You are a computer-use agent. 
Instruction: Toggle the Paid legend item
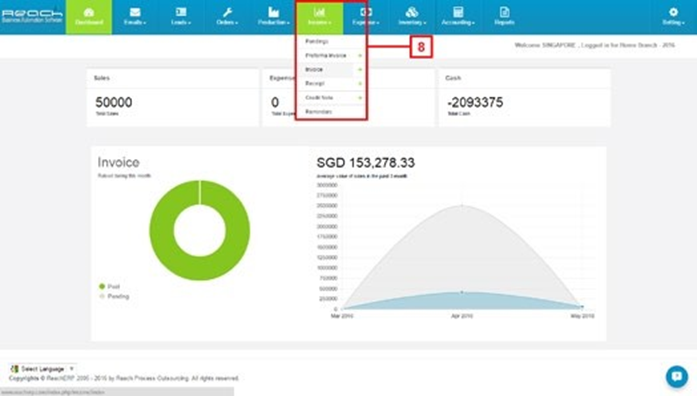pyautogui.click(x=109, y=286)
